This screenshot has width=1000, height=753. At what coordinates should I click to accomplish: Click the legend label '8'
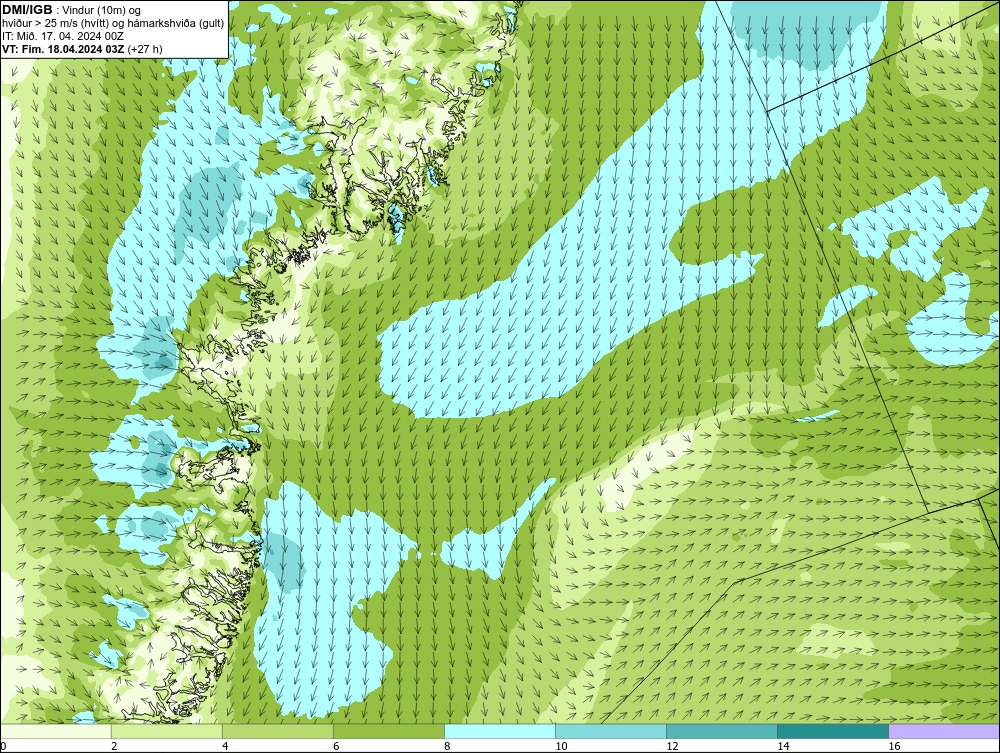click(x=447, y=746)
